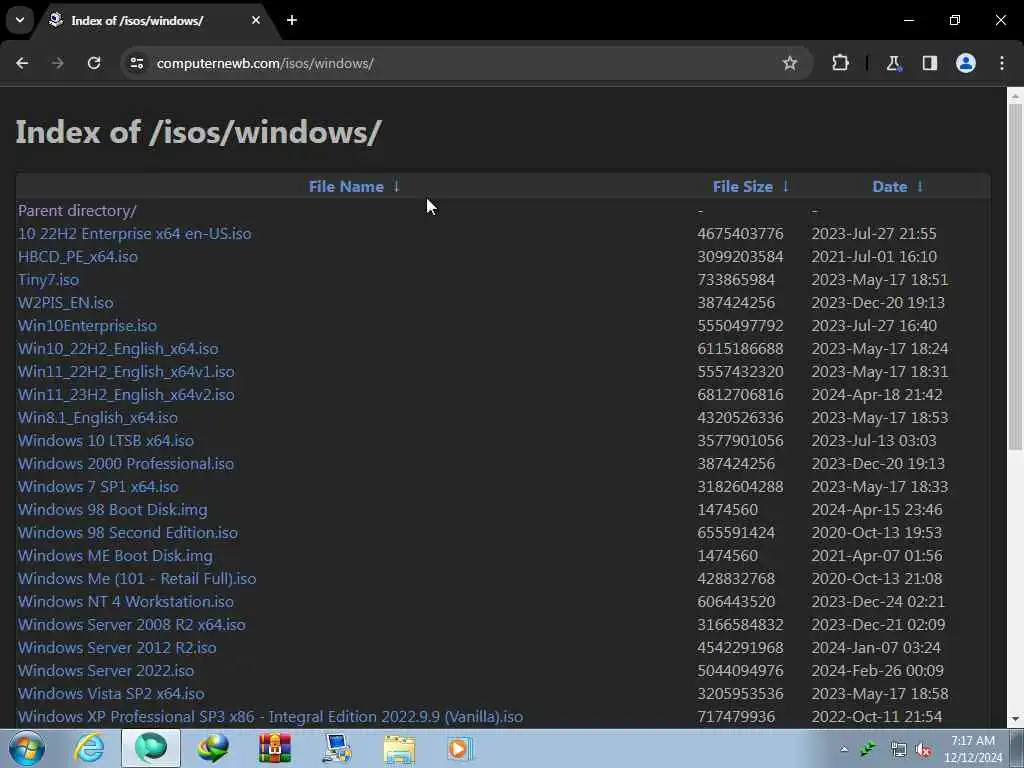
Task: Reload the current page
Action: 94,63
